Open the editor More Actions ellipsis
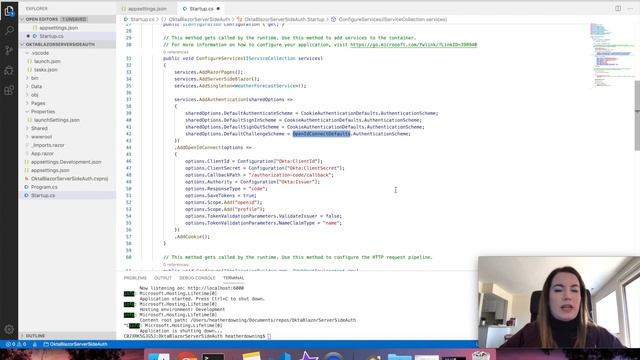640x360 pixels. coord(630,8)
